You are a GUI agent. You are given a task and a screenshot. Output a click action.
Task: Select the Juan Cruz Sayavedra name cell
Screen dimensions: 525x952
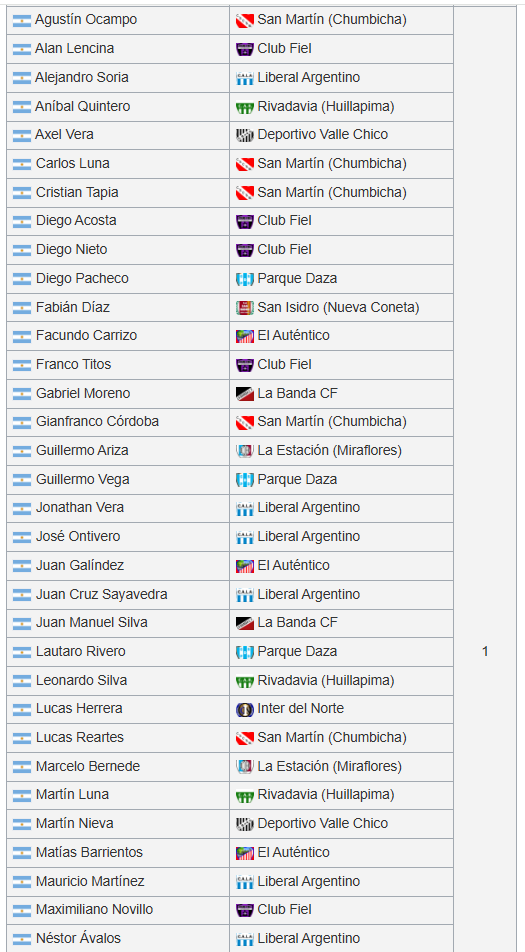tap(118, 594)
